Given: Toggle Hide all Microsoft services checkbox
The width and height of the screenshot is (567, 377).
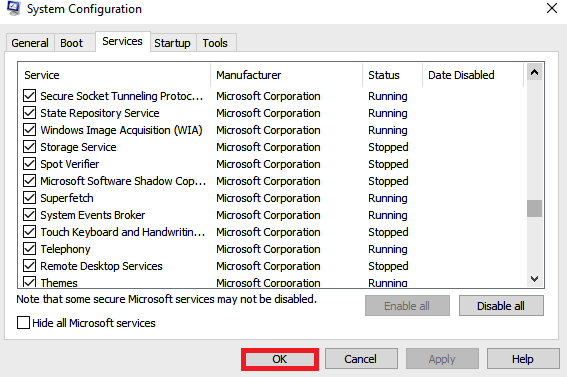Looking at the screenshot, I should 23,322.
